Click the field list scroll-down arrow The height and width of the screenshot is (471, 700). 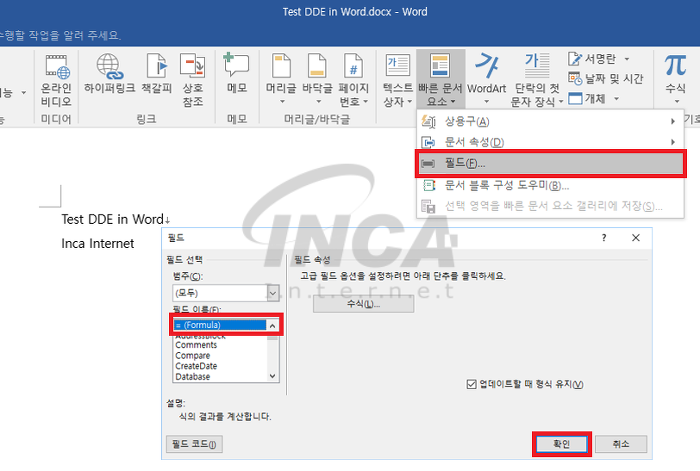pyautogui.click(x=273, y=376)
